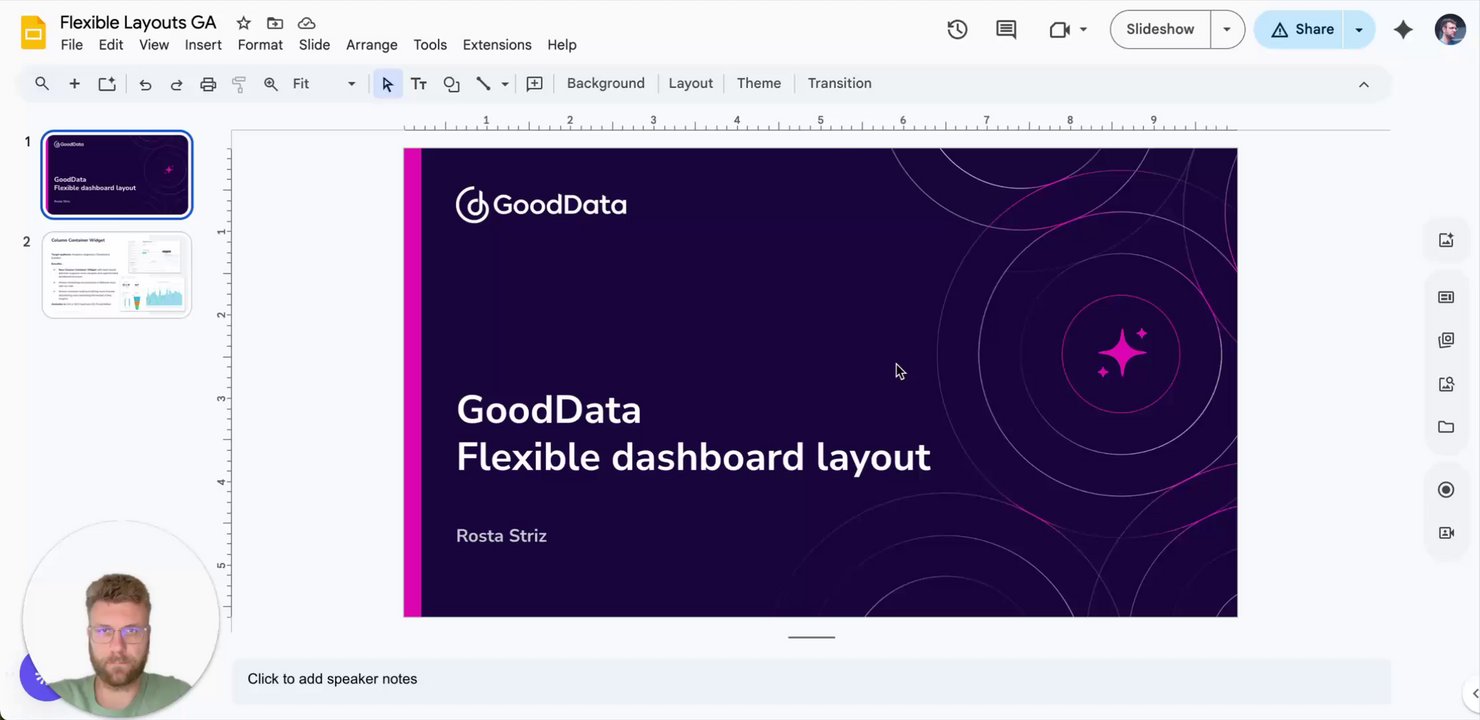This screenshot has width=1480, height=720.
Task: Rename the Flexible Layouts GA title
Action: click(x=138, y=22)
